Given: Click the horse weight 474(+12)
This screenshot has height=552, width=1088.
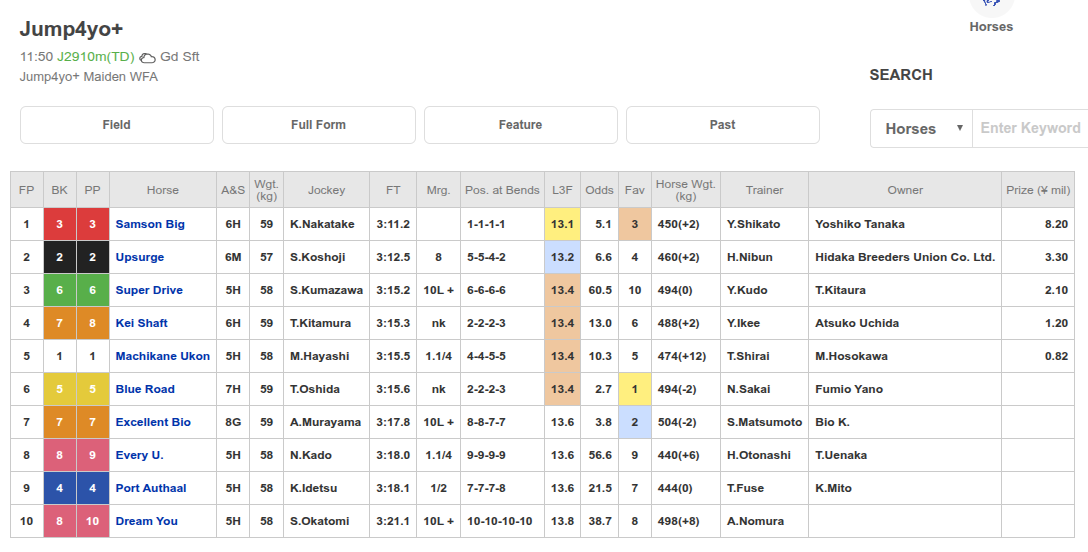Looking at the screenshot, I should coord(682,356).
